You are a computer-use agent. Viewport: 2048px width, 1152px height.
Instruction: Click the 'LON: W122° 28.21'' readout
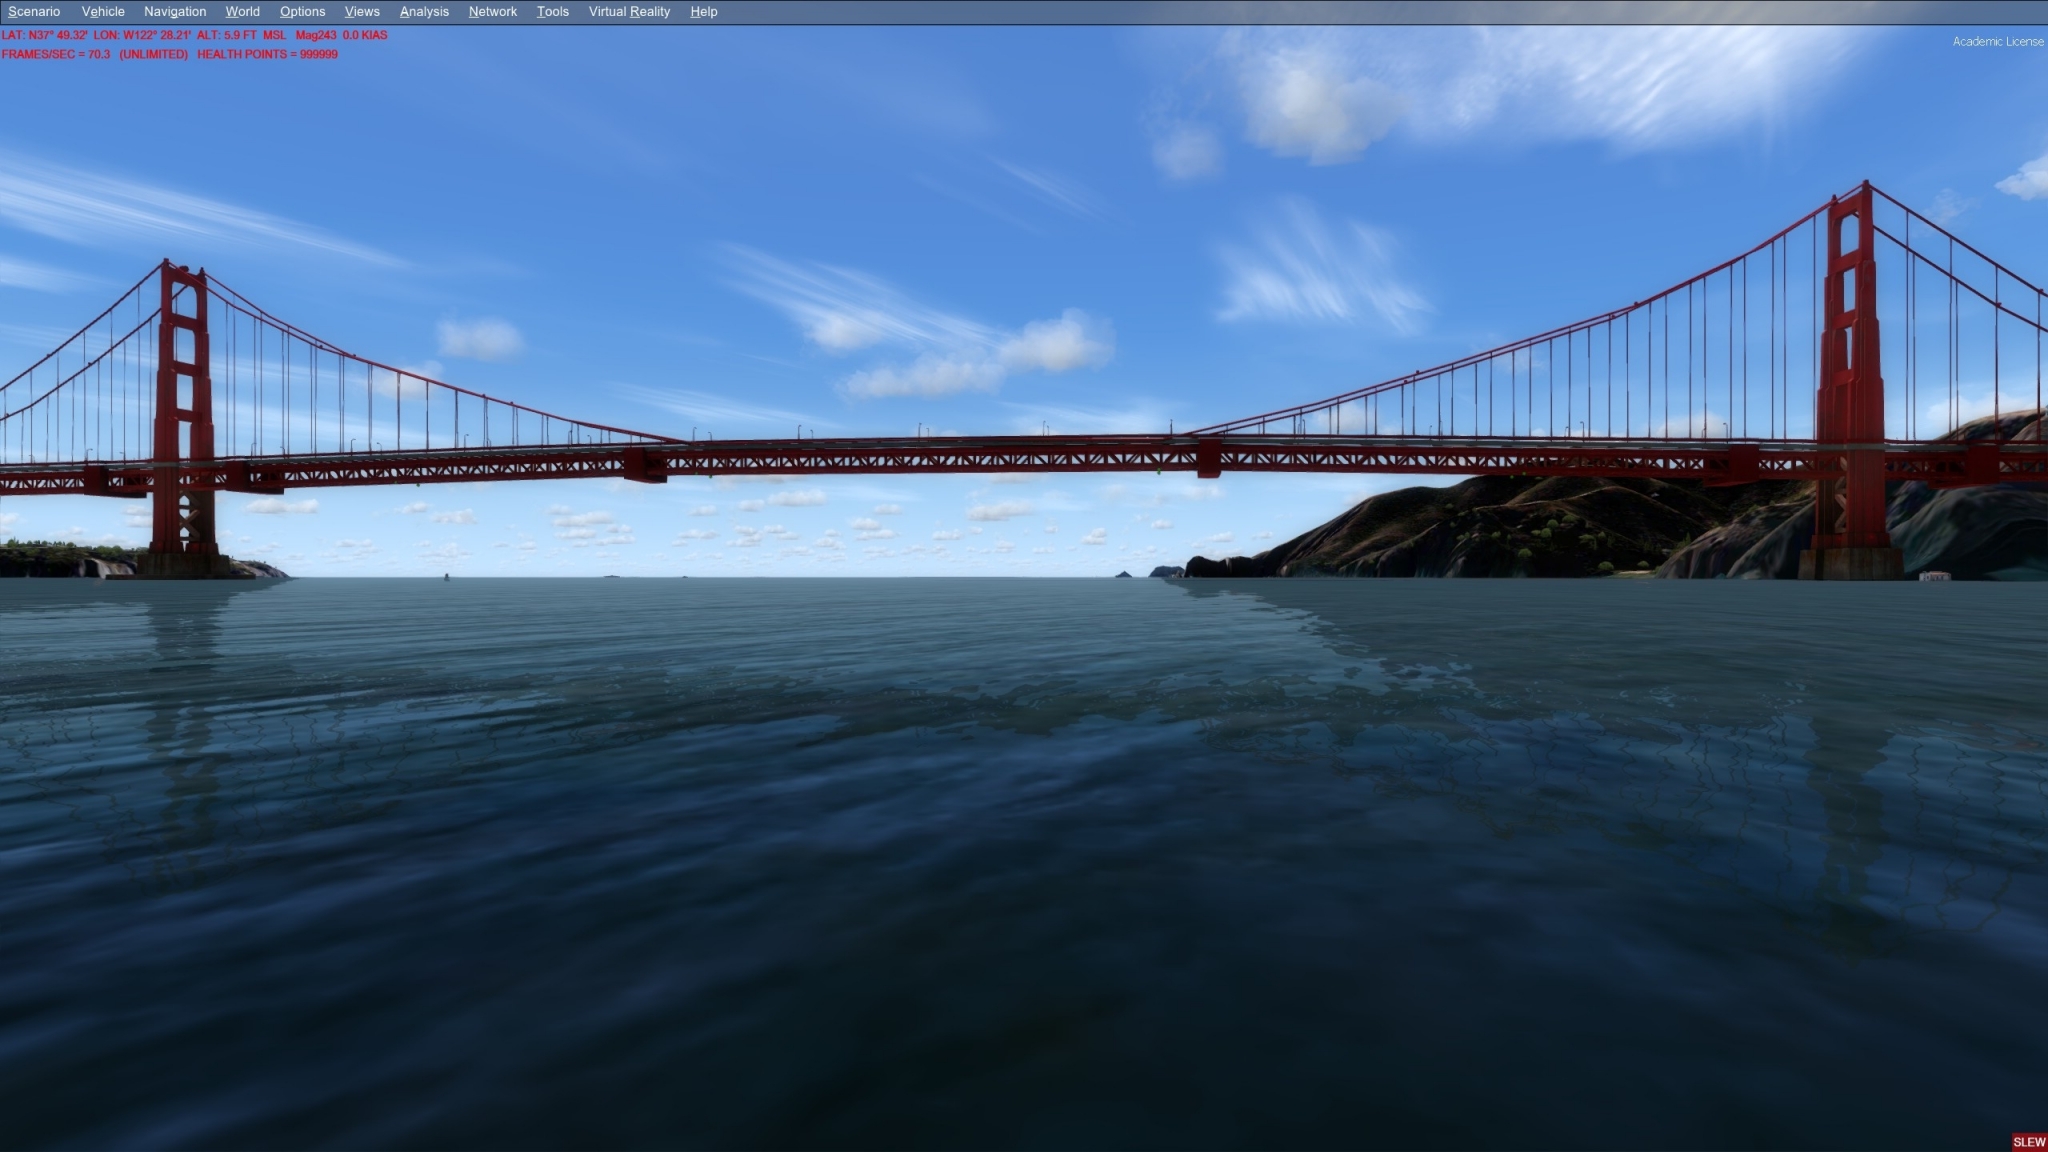pyautogui.click(x=142, y=35)
